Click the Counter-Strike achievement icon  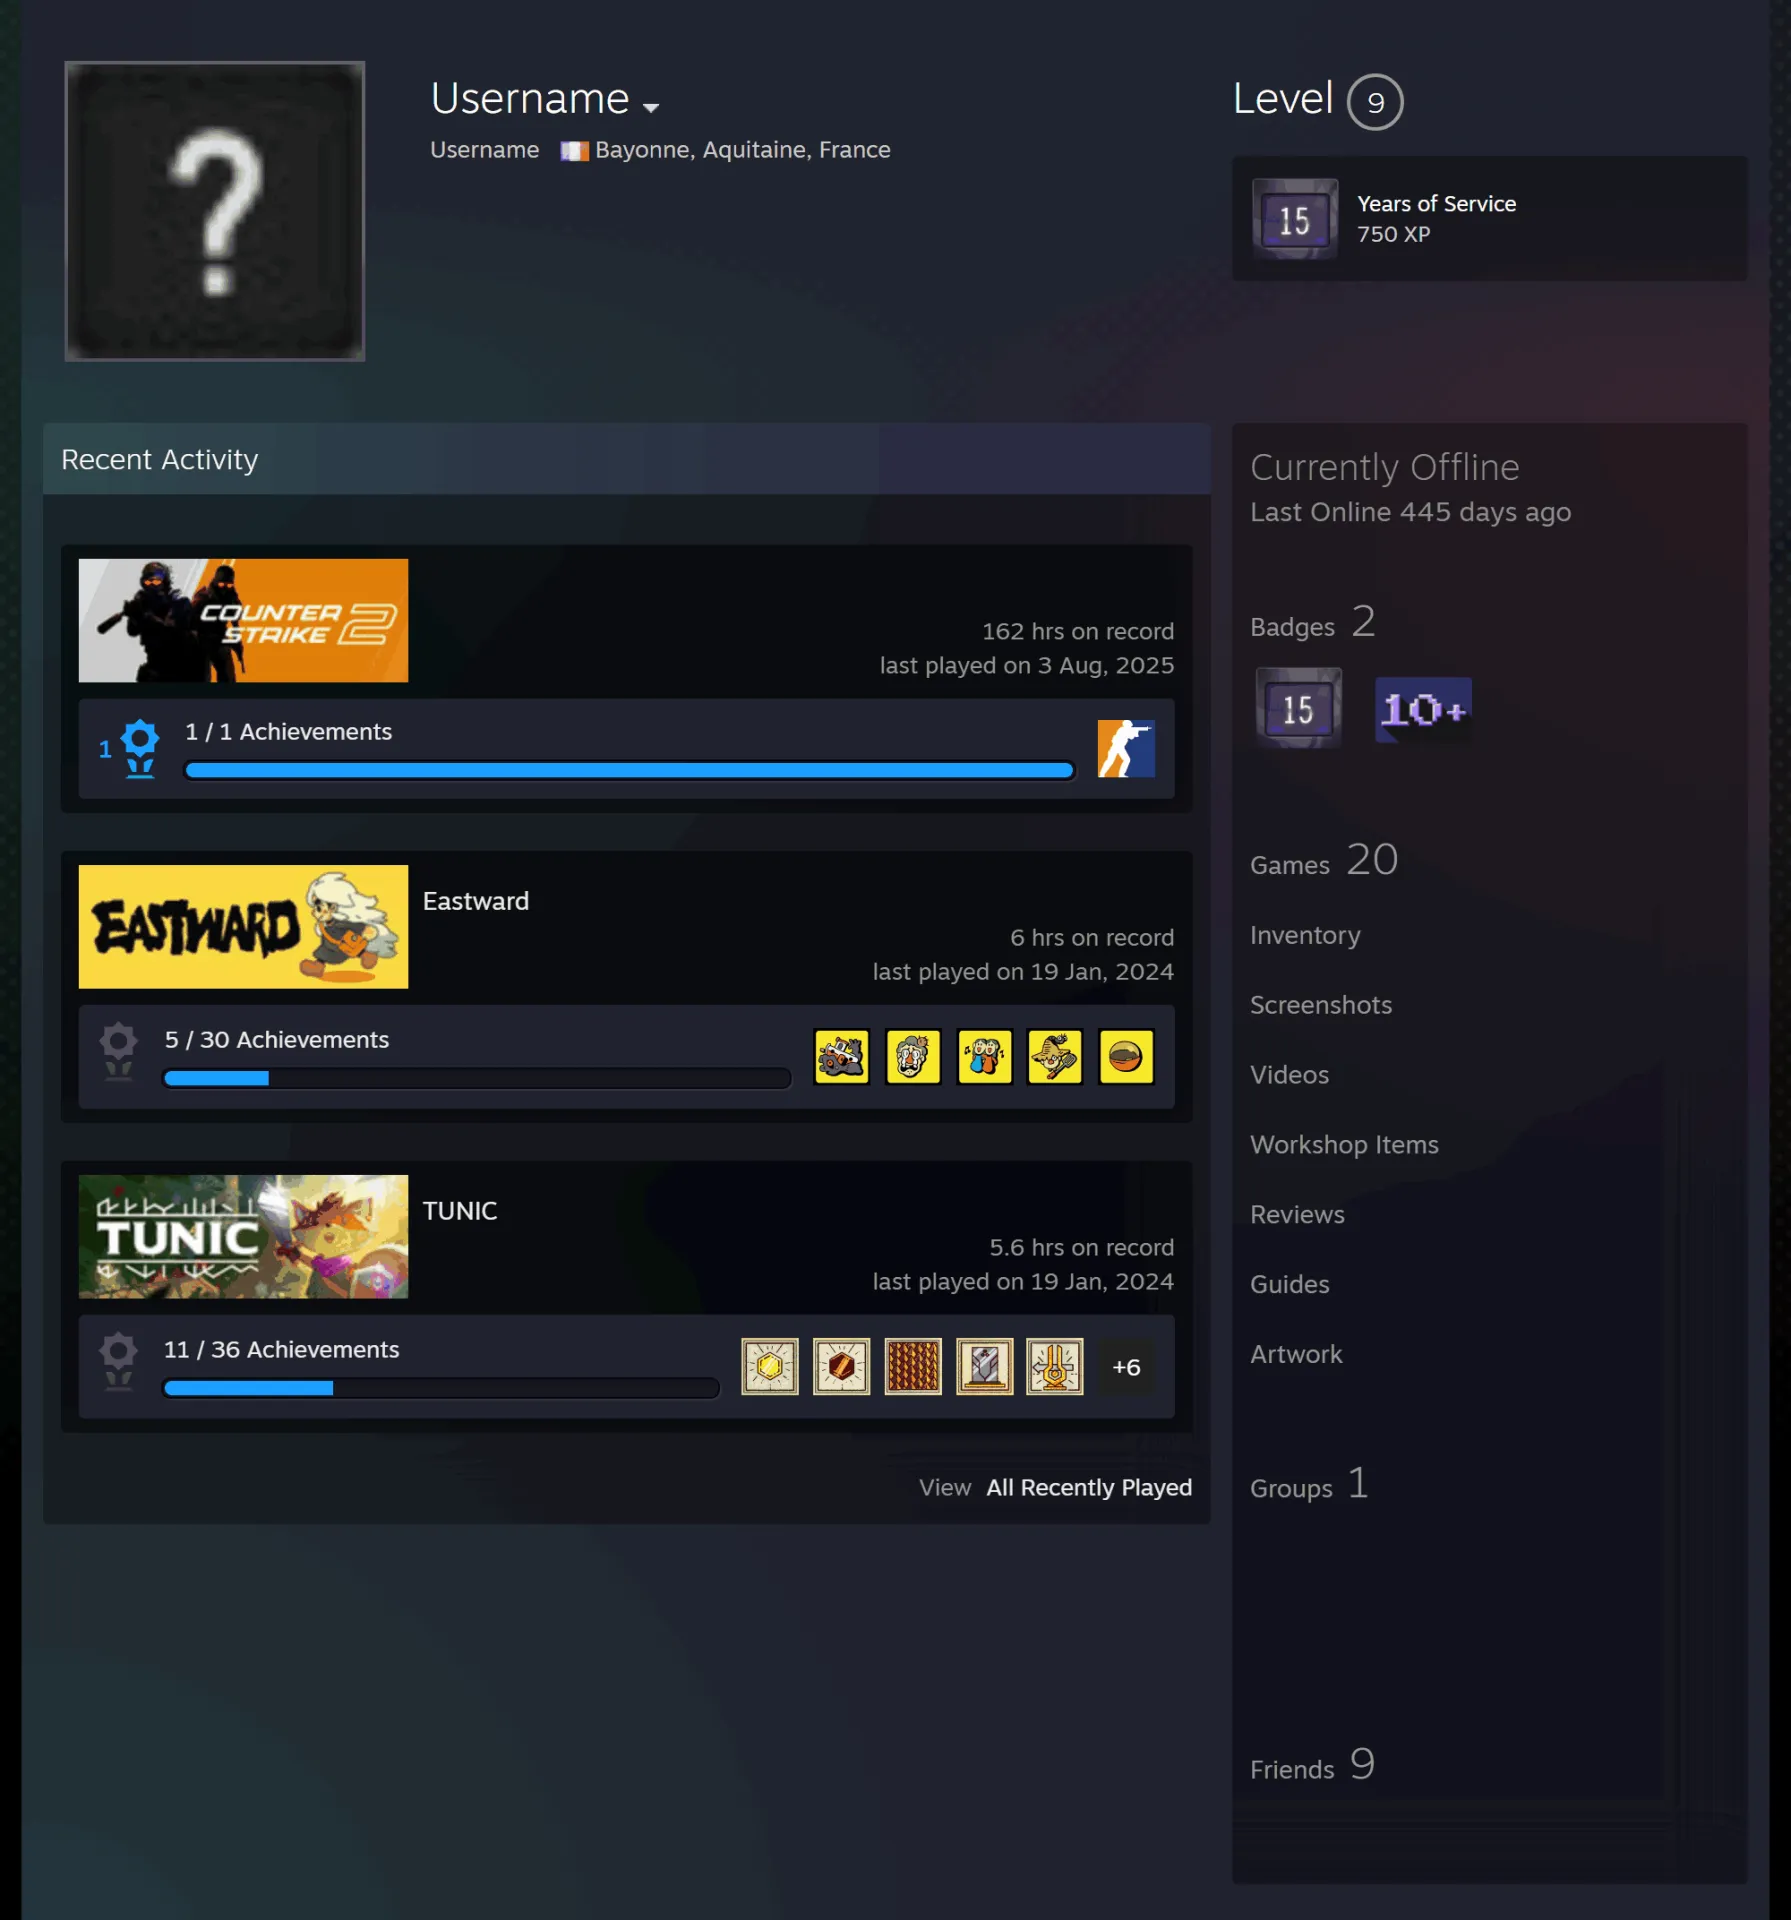[1126, 748]
